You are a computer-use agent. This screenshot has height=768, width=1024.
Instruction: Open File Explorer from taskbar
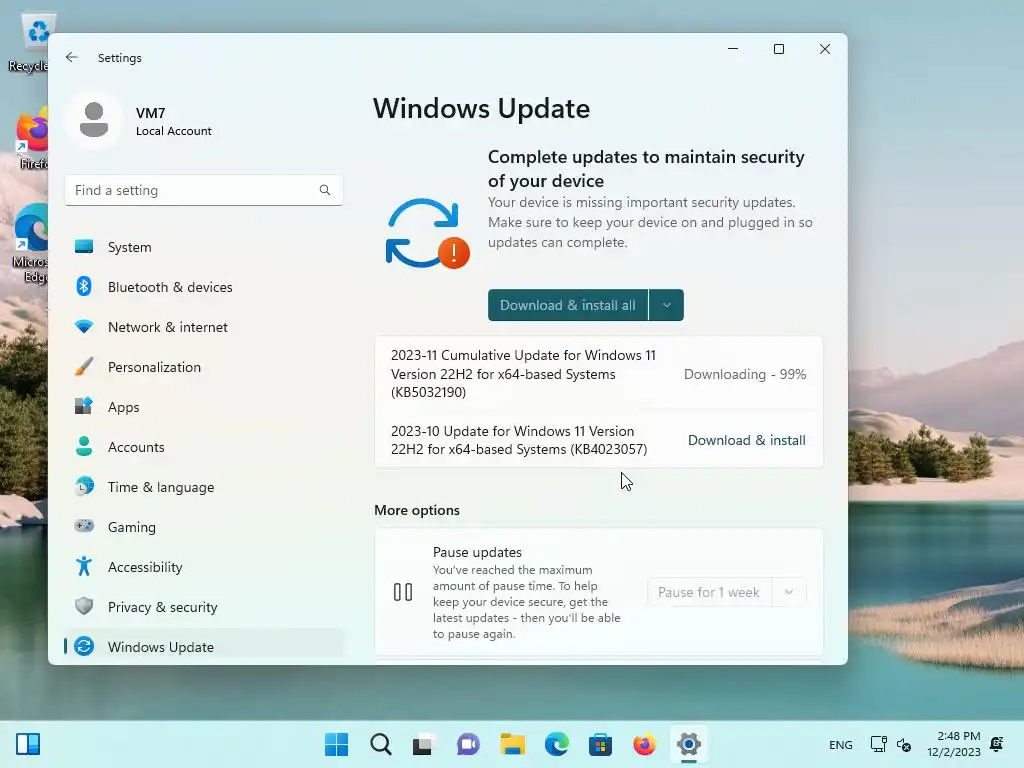pos(513,744)
